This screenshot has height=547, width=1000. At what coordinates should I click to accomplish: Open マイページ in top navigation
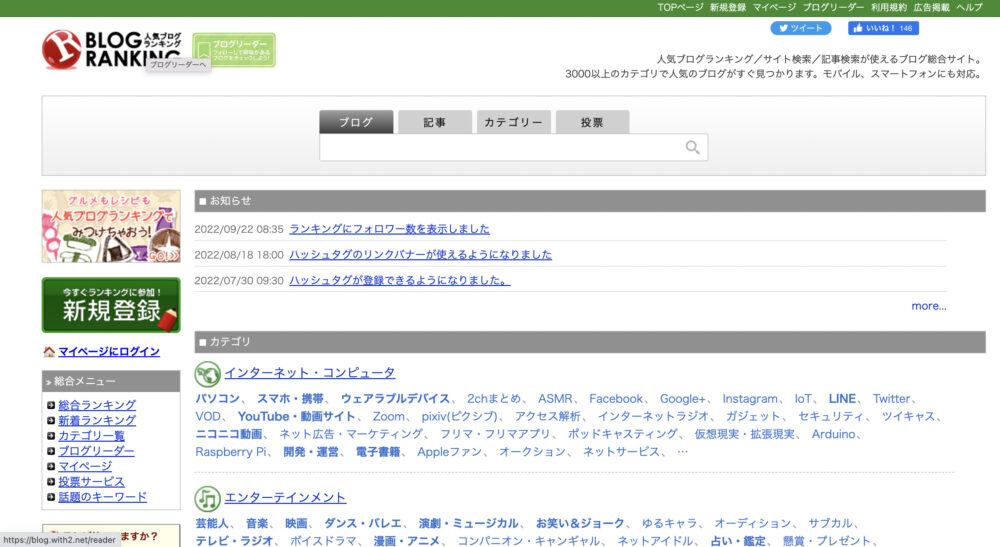tap(774, 8)
